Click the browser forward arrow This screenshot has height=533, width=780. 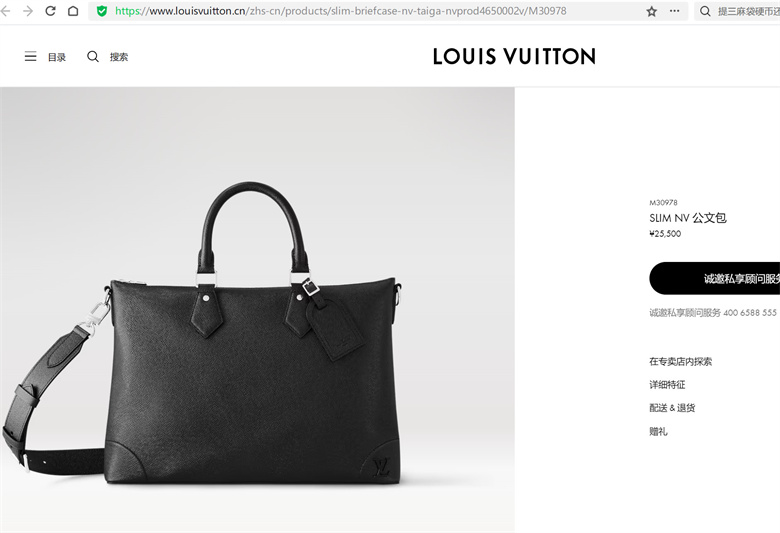(x=28, y=11)
